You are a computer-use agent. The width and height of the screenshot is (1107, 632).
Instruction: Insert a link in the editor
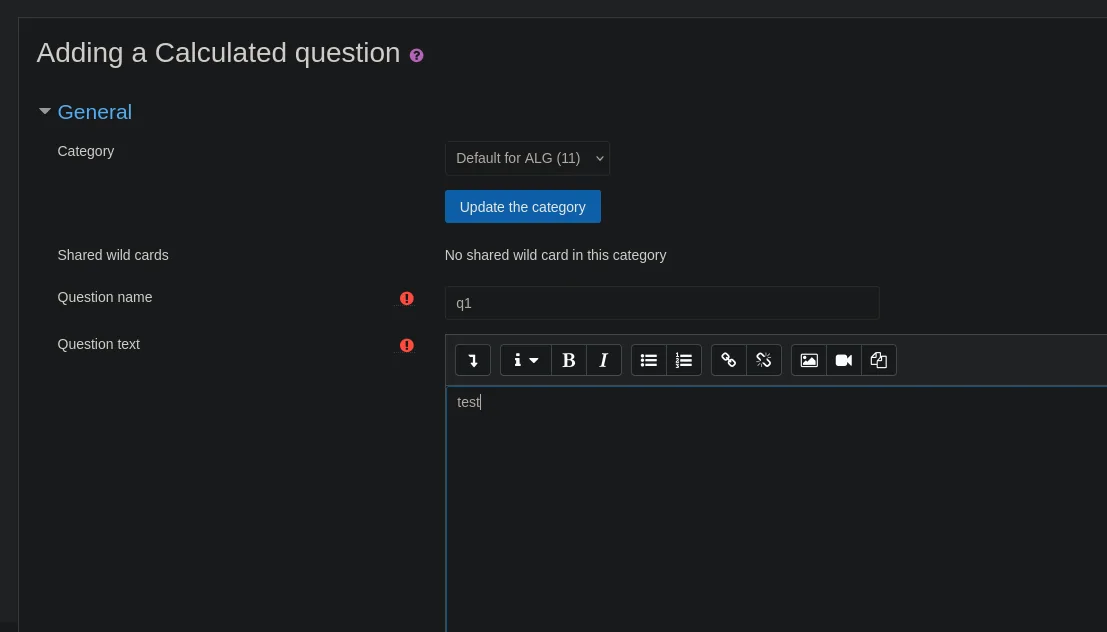click(729, 360)
